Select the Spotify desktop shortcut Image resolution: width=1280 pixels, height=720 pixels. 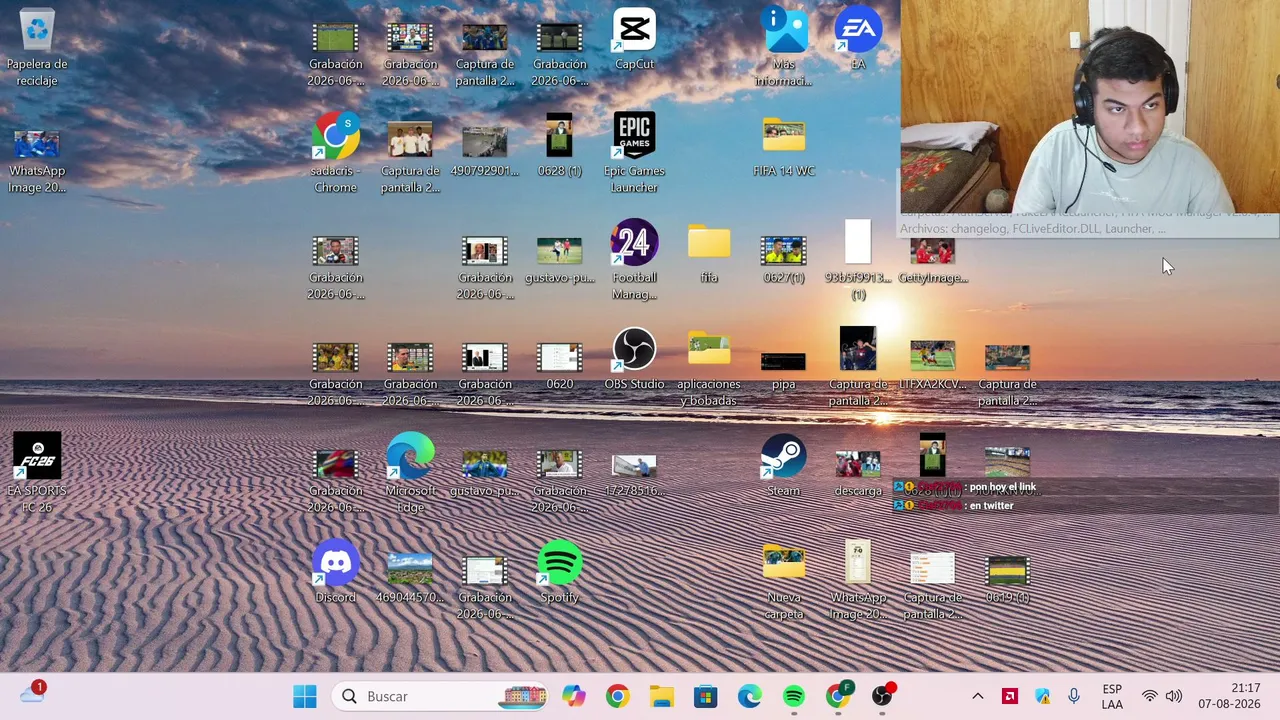[559, 573]
